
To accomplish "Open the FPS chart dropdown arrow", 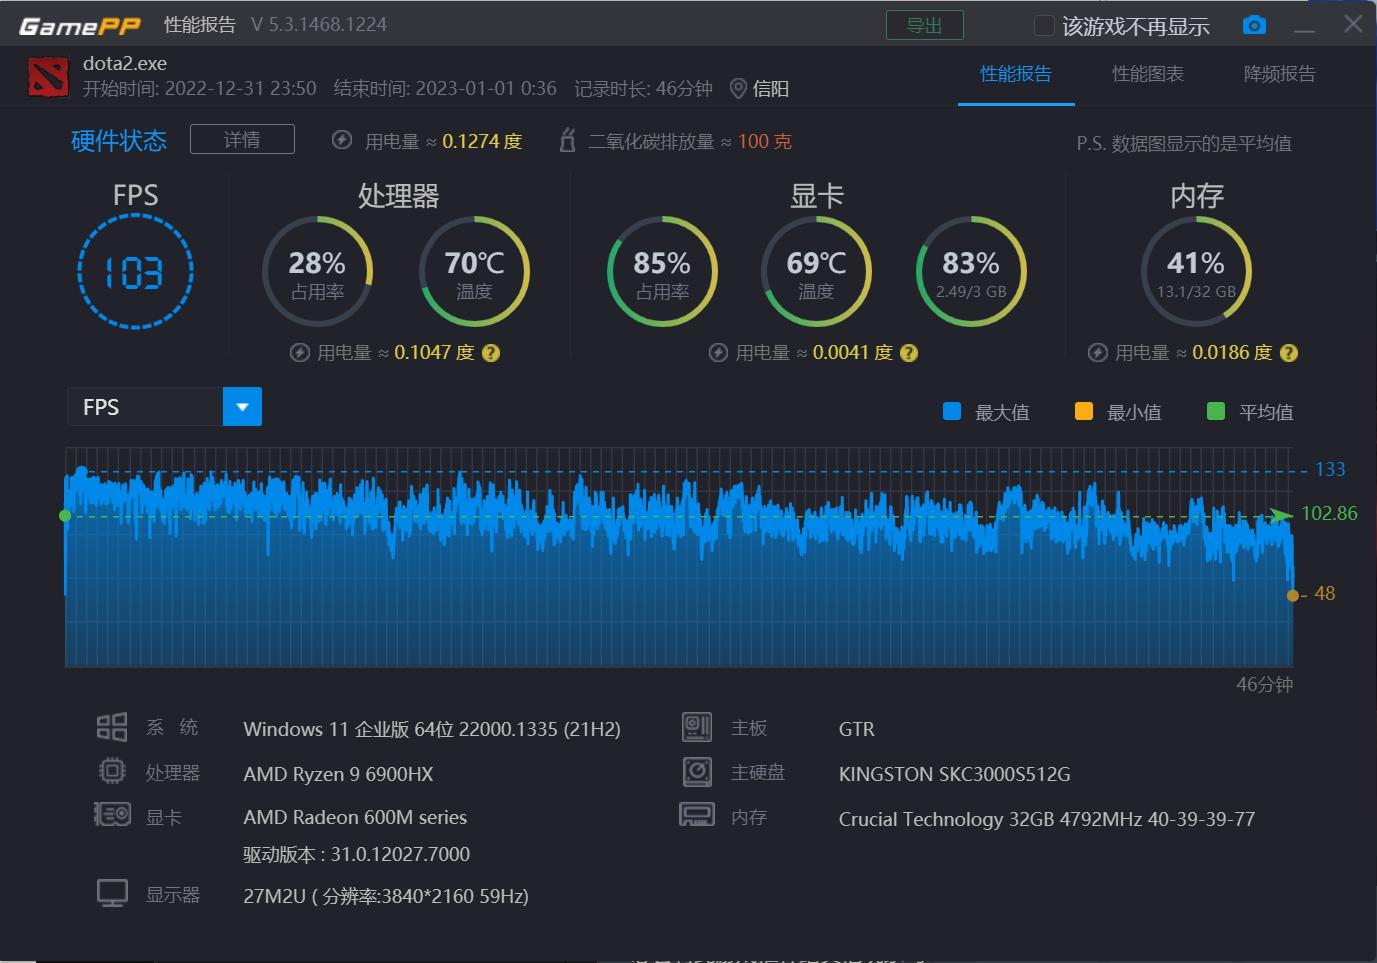I will pyautogui.click(x=242, y=406).
